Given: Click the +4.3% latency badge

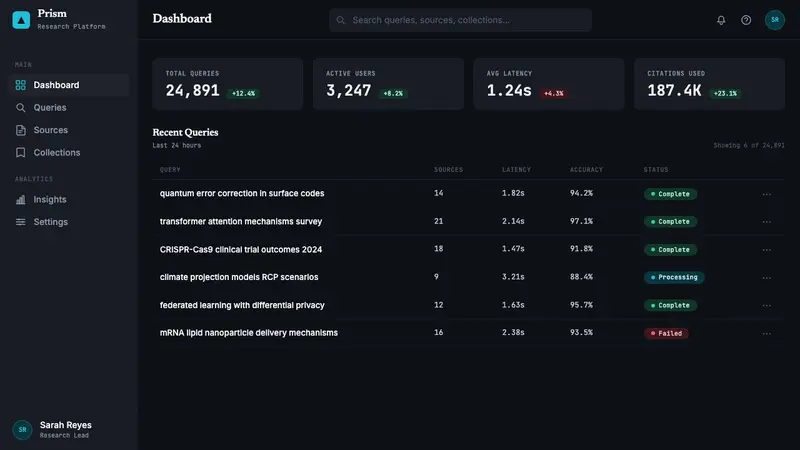Looking at the screenshot, I should click(x=554, y=93).
